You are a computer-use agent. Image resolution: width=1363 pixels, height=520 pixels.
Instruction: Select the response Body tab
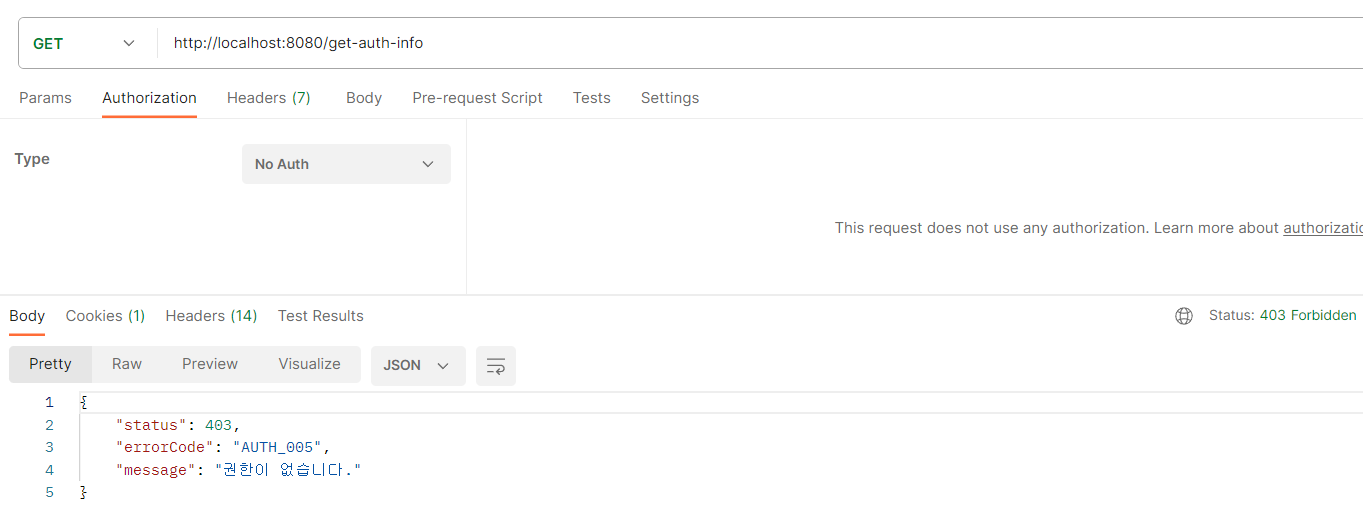click(27, 316)
